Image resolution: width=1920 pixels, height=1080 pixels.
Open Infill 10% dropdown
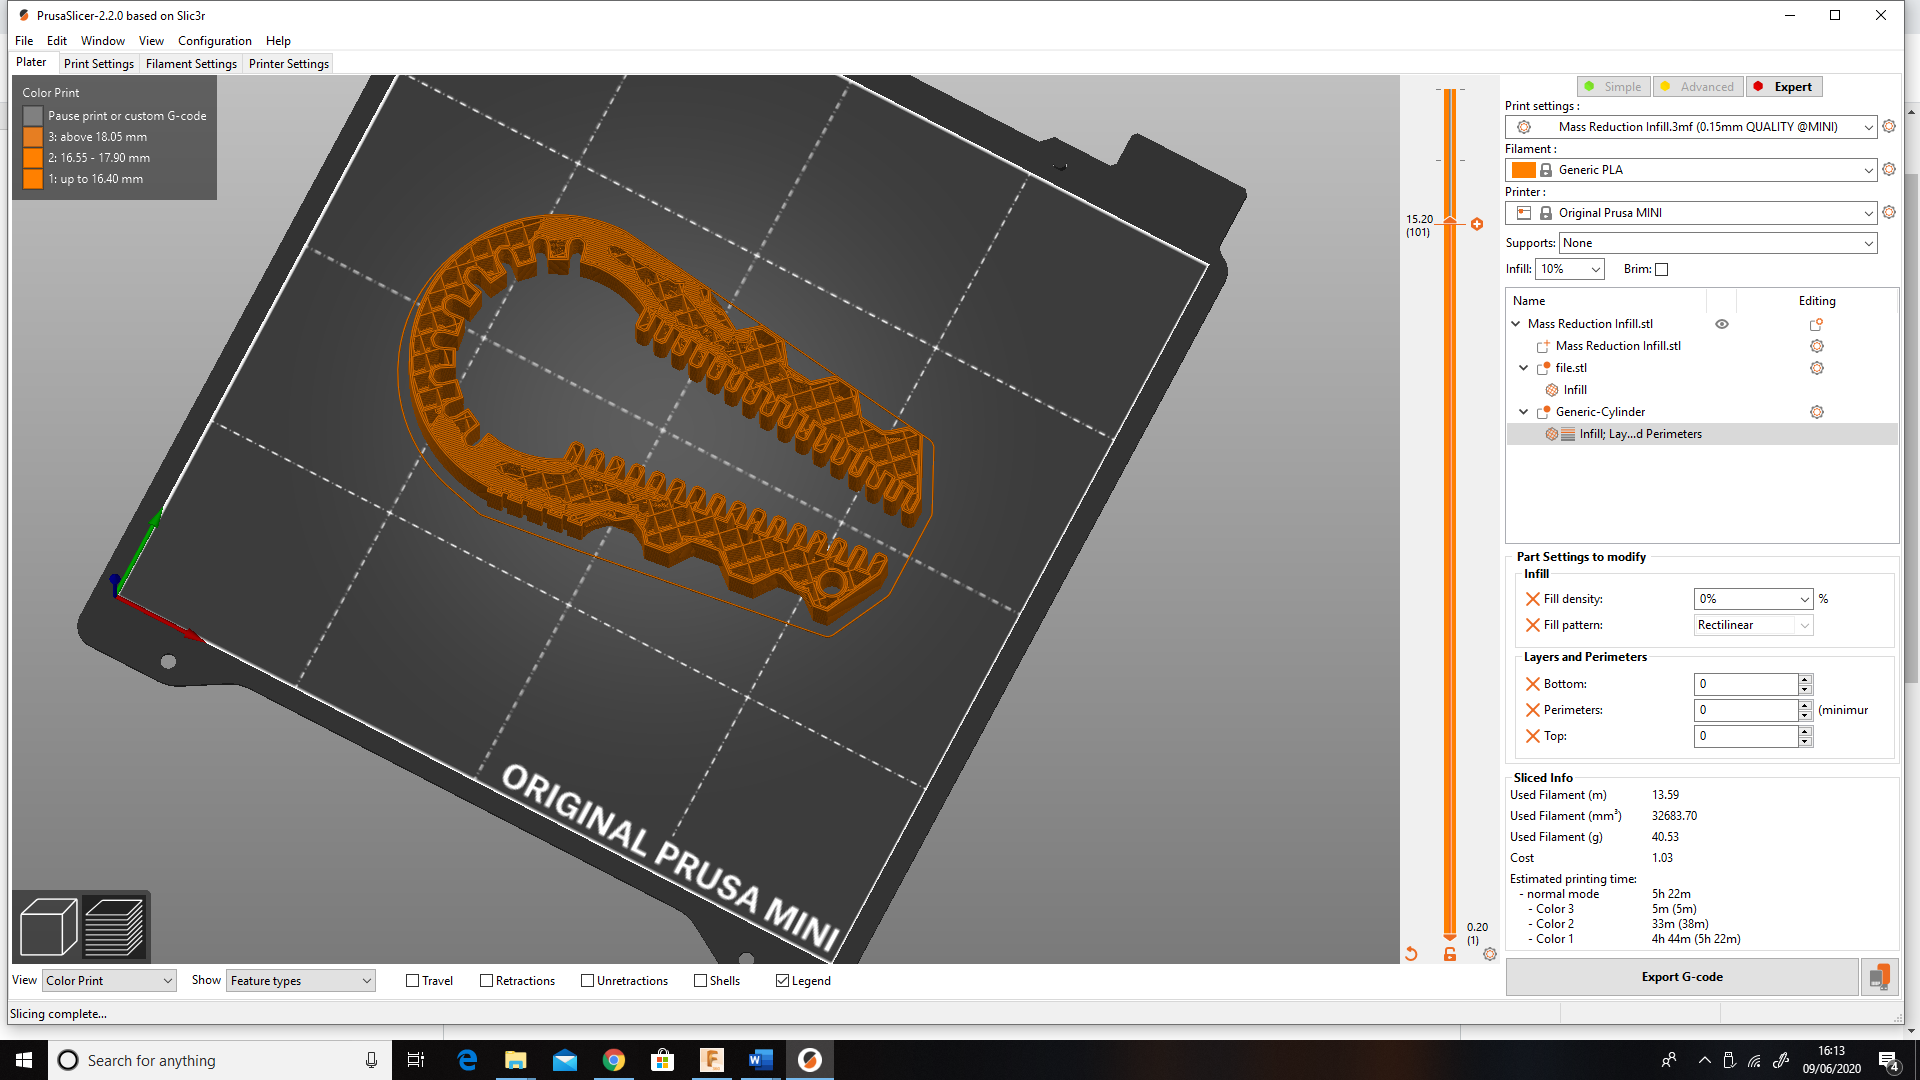coord(1570,269)
